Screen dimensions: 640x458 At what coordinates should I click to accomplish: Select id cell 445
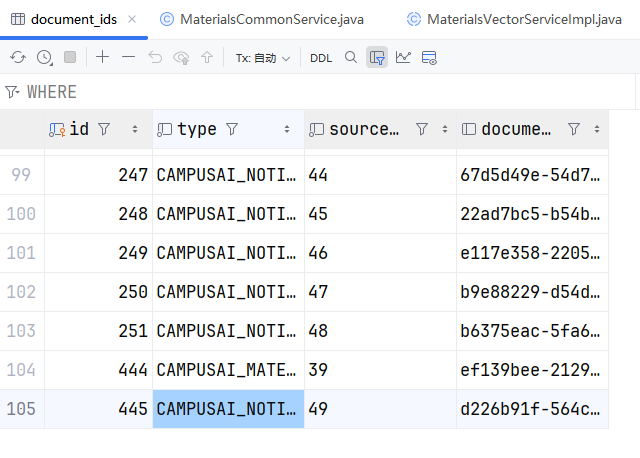[98, 409]
